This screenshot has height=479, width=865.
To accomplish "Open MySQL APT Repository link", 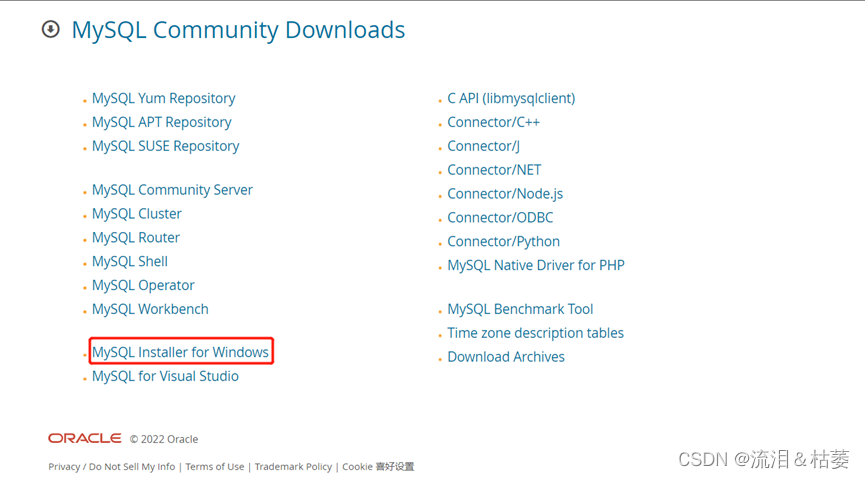I will pyautogui.click(x=162, y=122).
